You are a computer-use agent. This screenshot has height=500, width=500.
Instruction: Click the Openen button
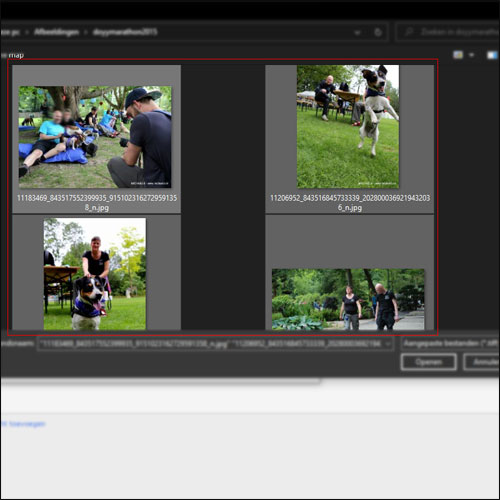[429, 362]
